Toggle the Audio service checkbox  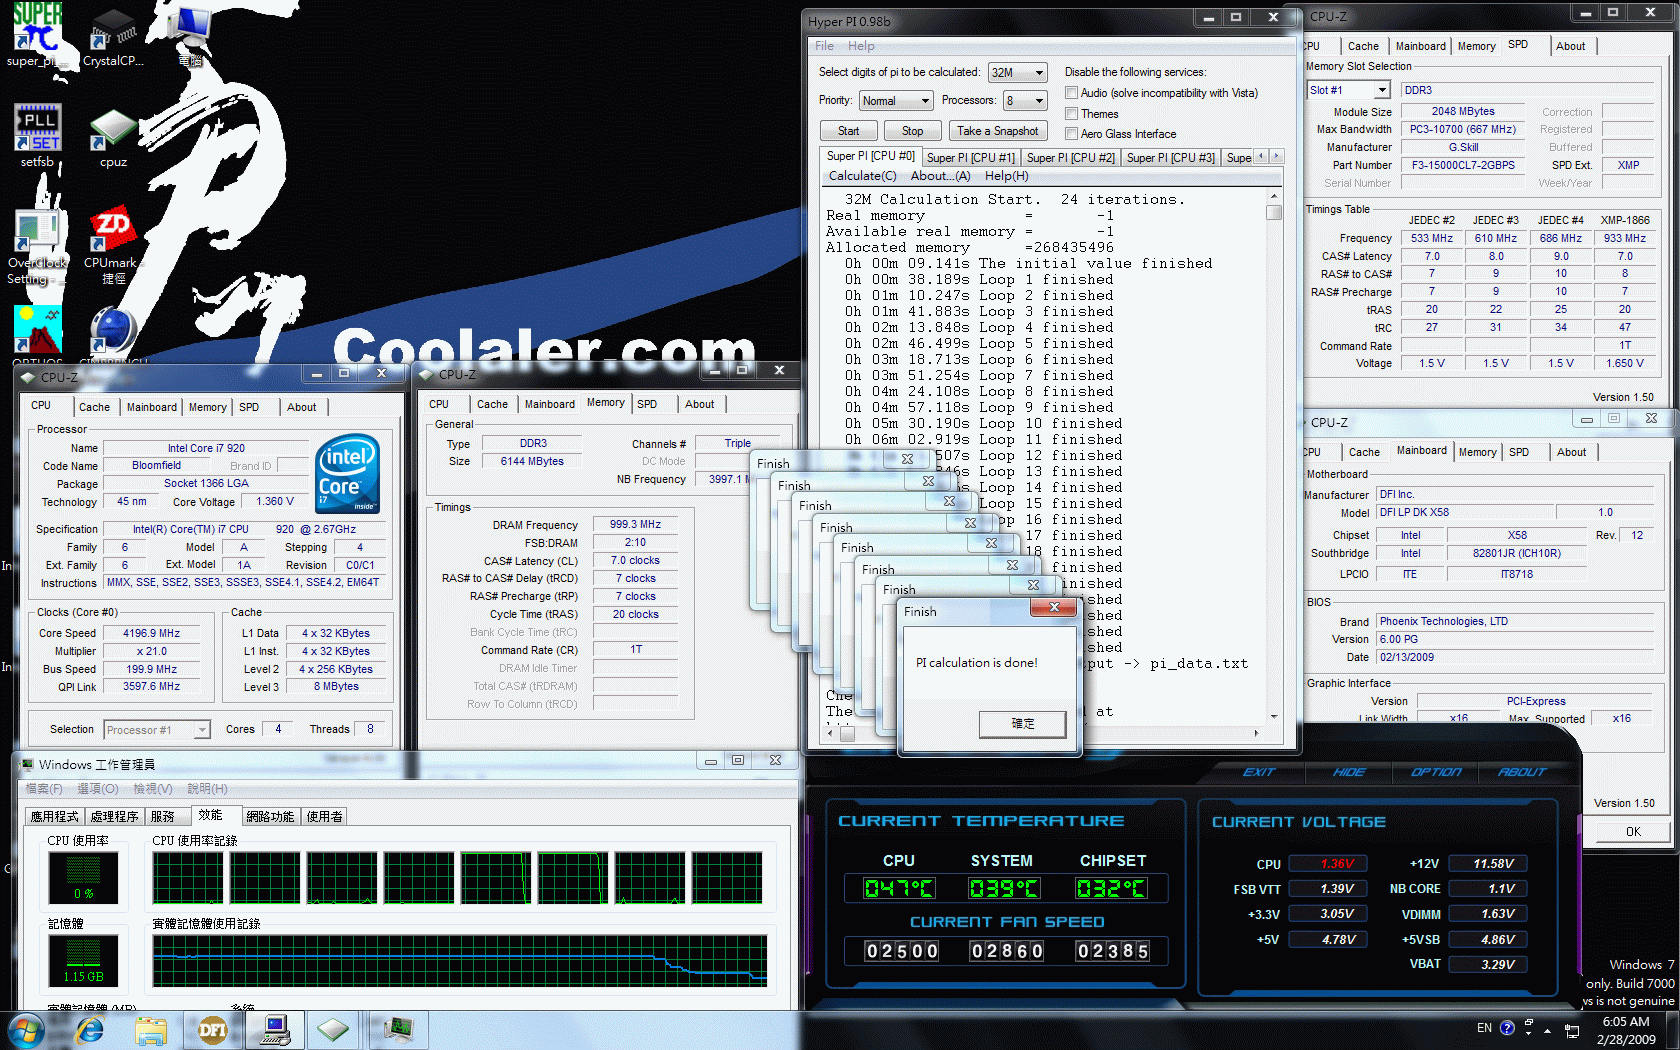click(x=1071, y=93)
